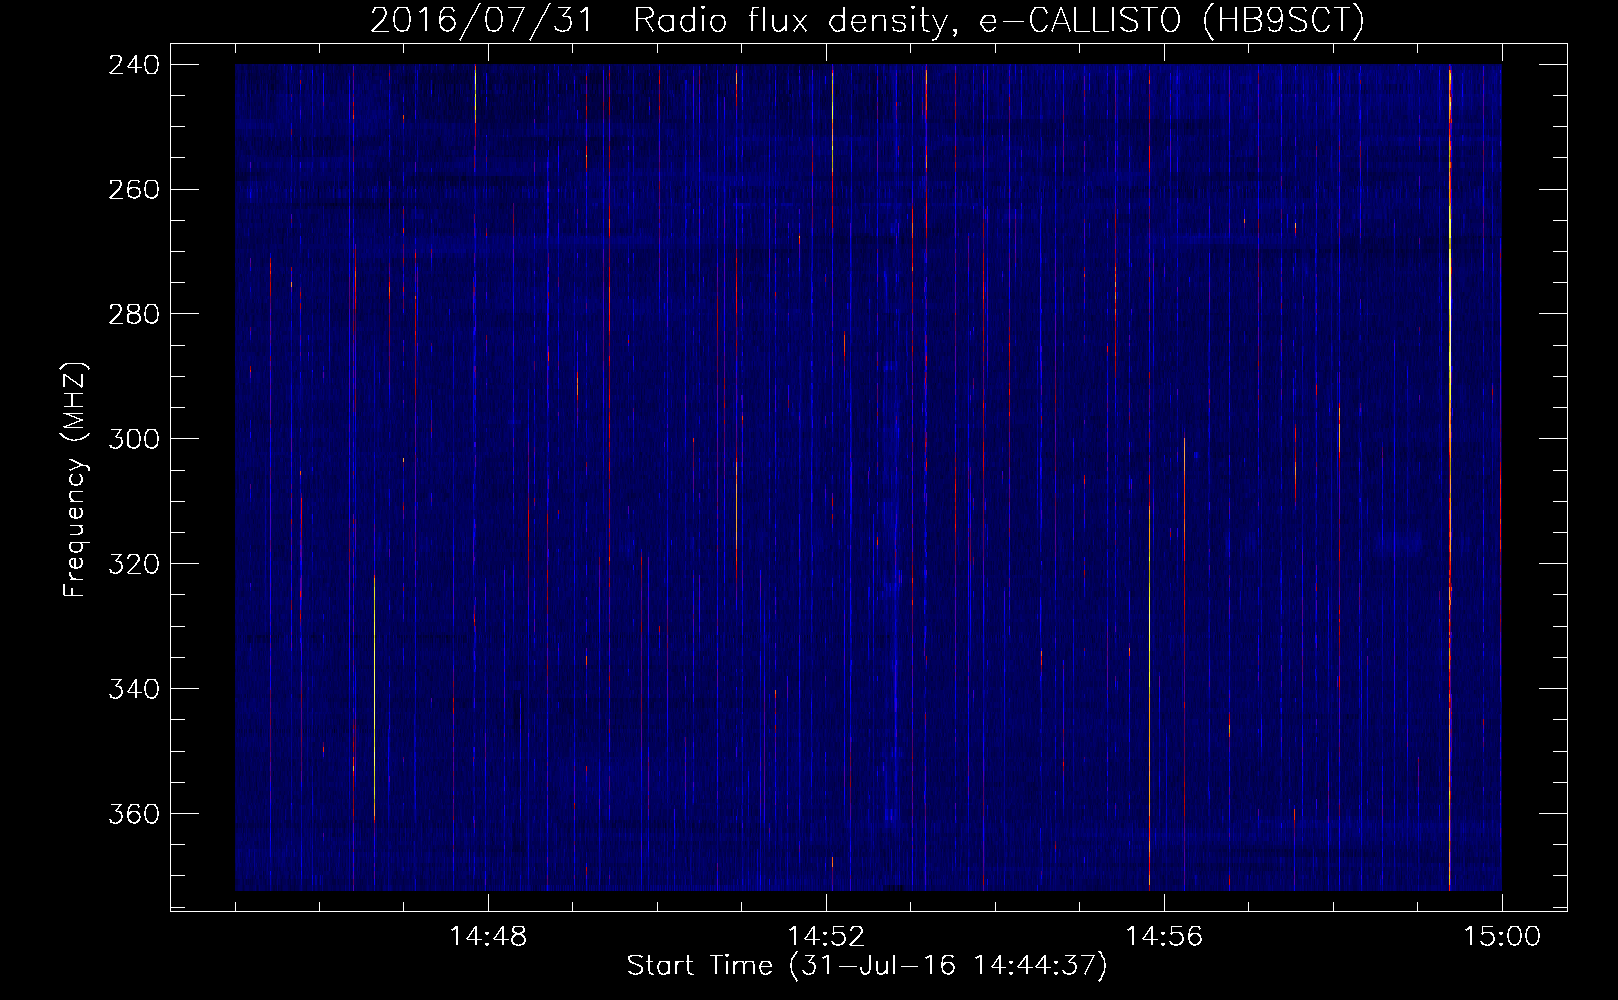Click the bright yellow-white vertical streak just before 15:00

click(1449, 477)
